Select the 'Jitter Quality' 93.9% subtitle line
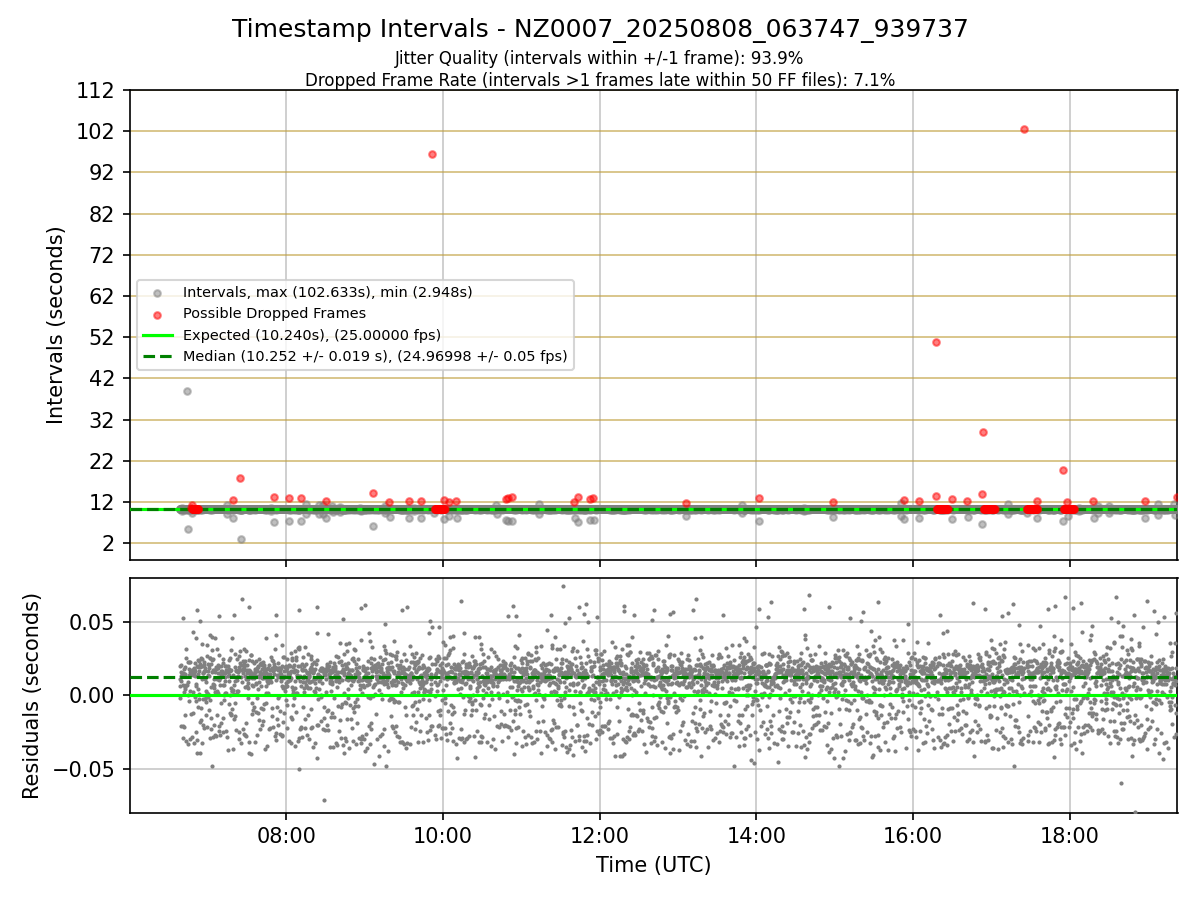 (x=599, y=58)
